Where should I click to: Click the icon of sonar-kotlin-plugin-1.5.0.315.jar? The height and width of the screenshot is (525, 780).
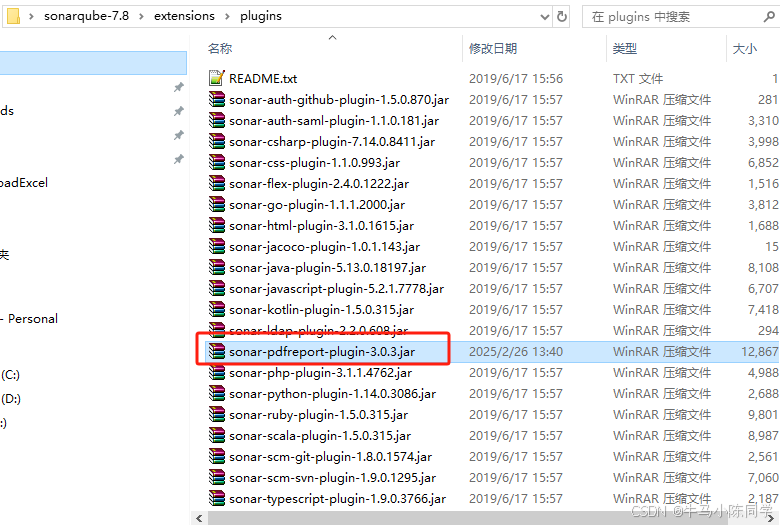click(x=216, y=310)
